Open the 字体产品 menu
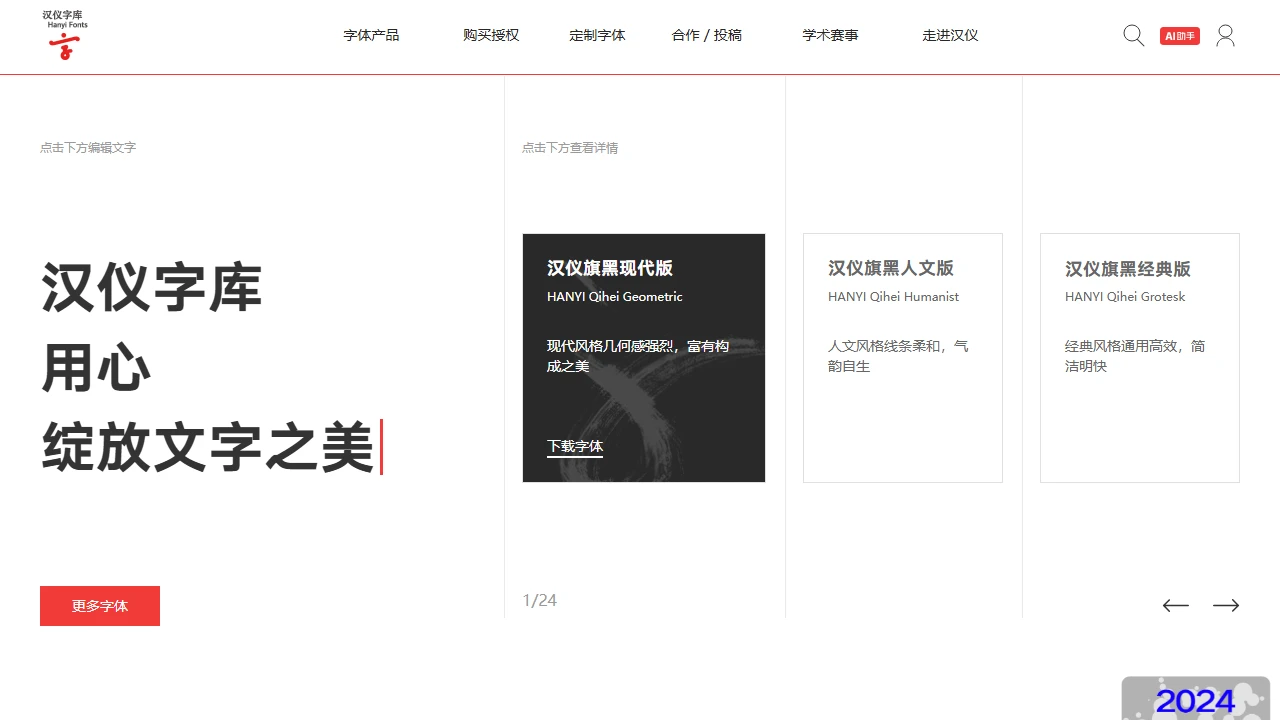 (x=371, y=34)
